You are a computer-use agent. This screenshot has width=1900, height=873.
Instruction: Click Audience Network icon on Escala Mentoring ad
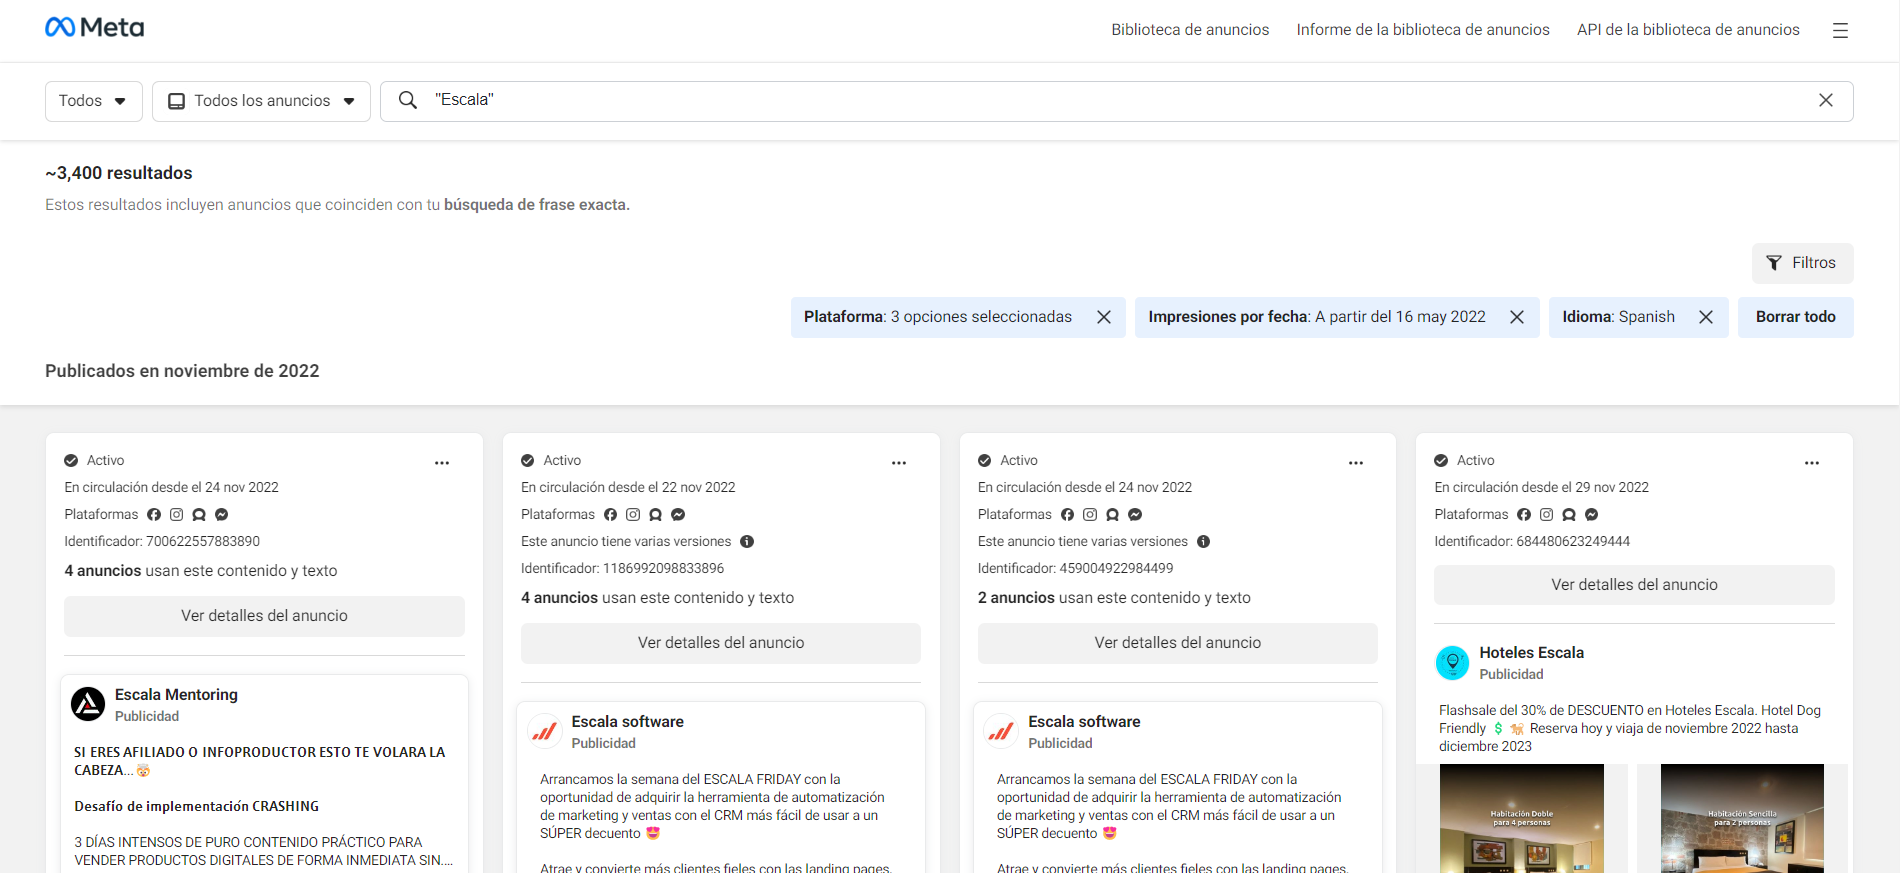[x=199, y=514]
